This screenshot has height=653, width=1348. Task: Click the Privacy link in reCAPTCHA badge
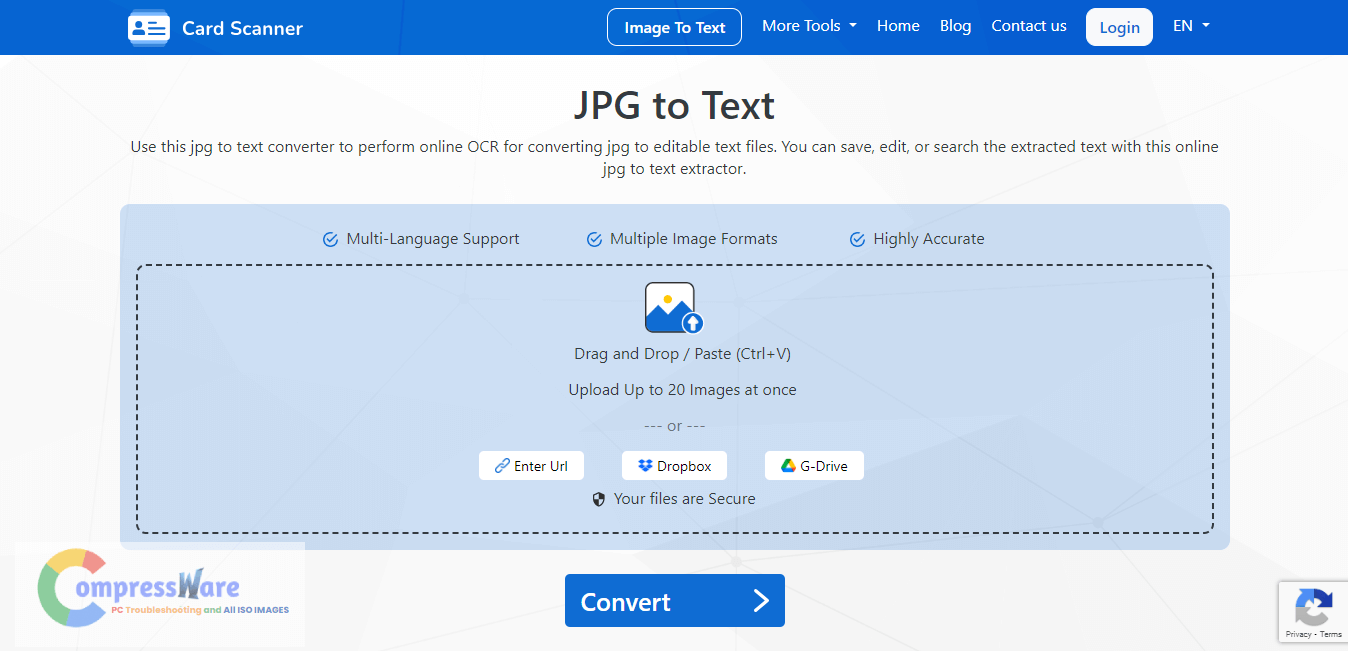(x=1298, y=634)
